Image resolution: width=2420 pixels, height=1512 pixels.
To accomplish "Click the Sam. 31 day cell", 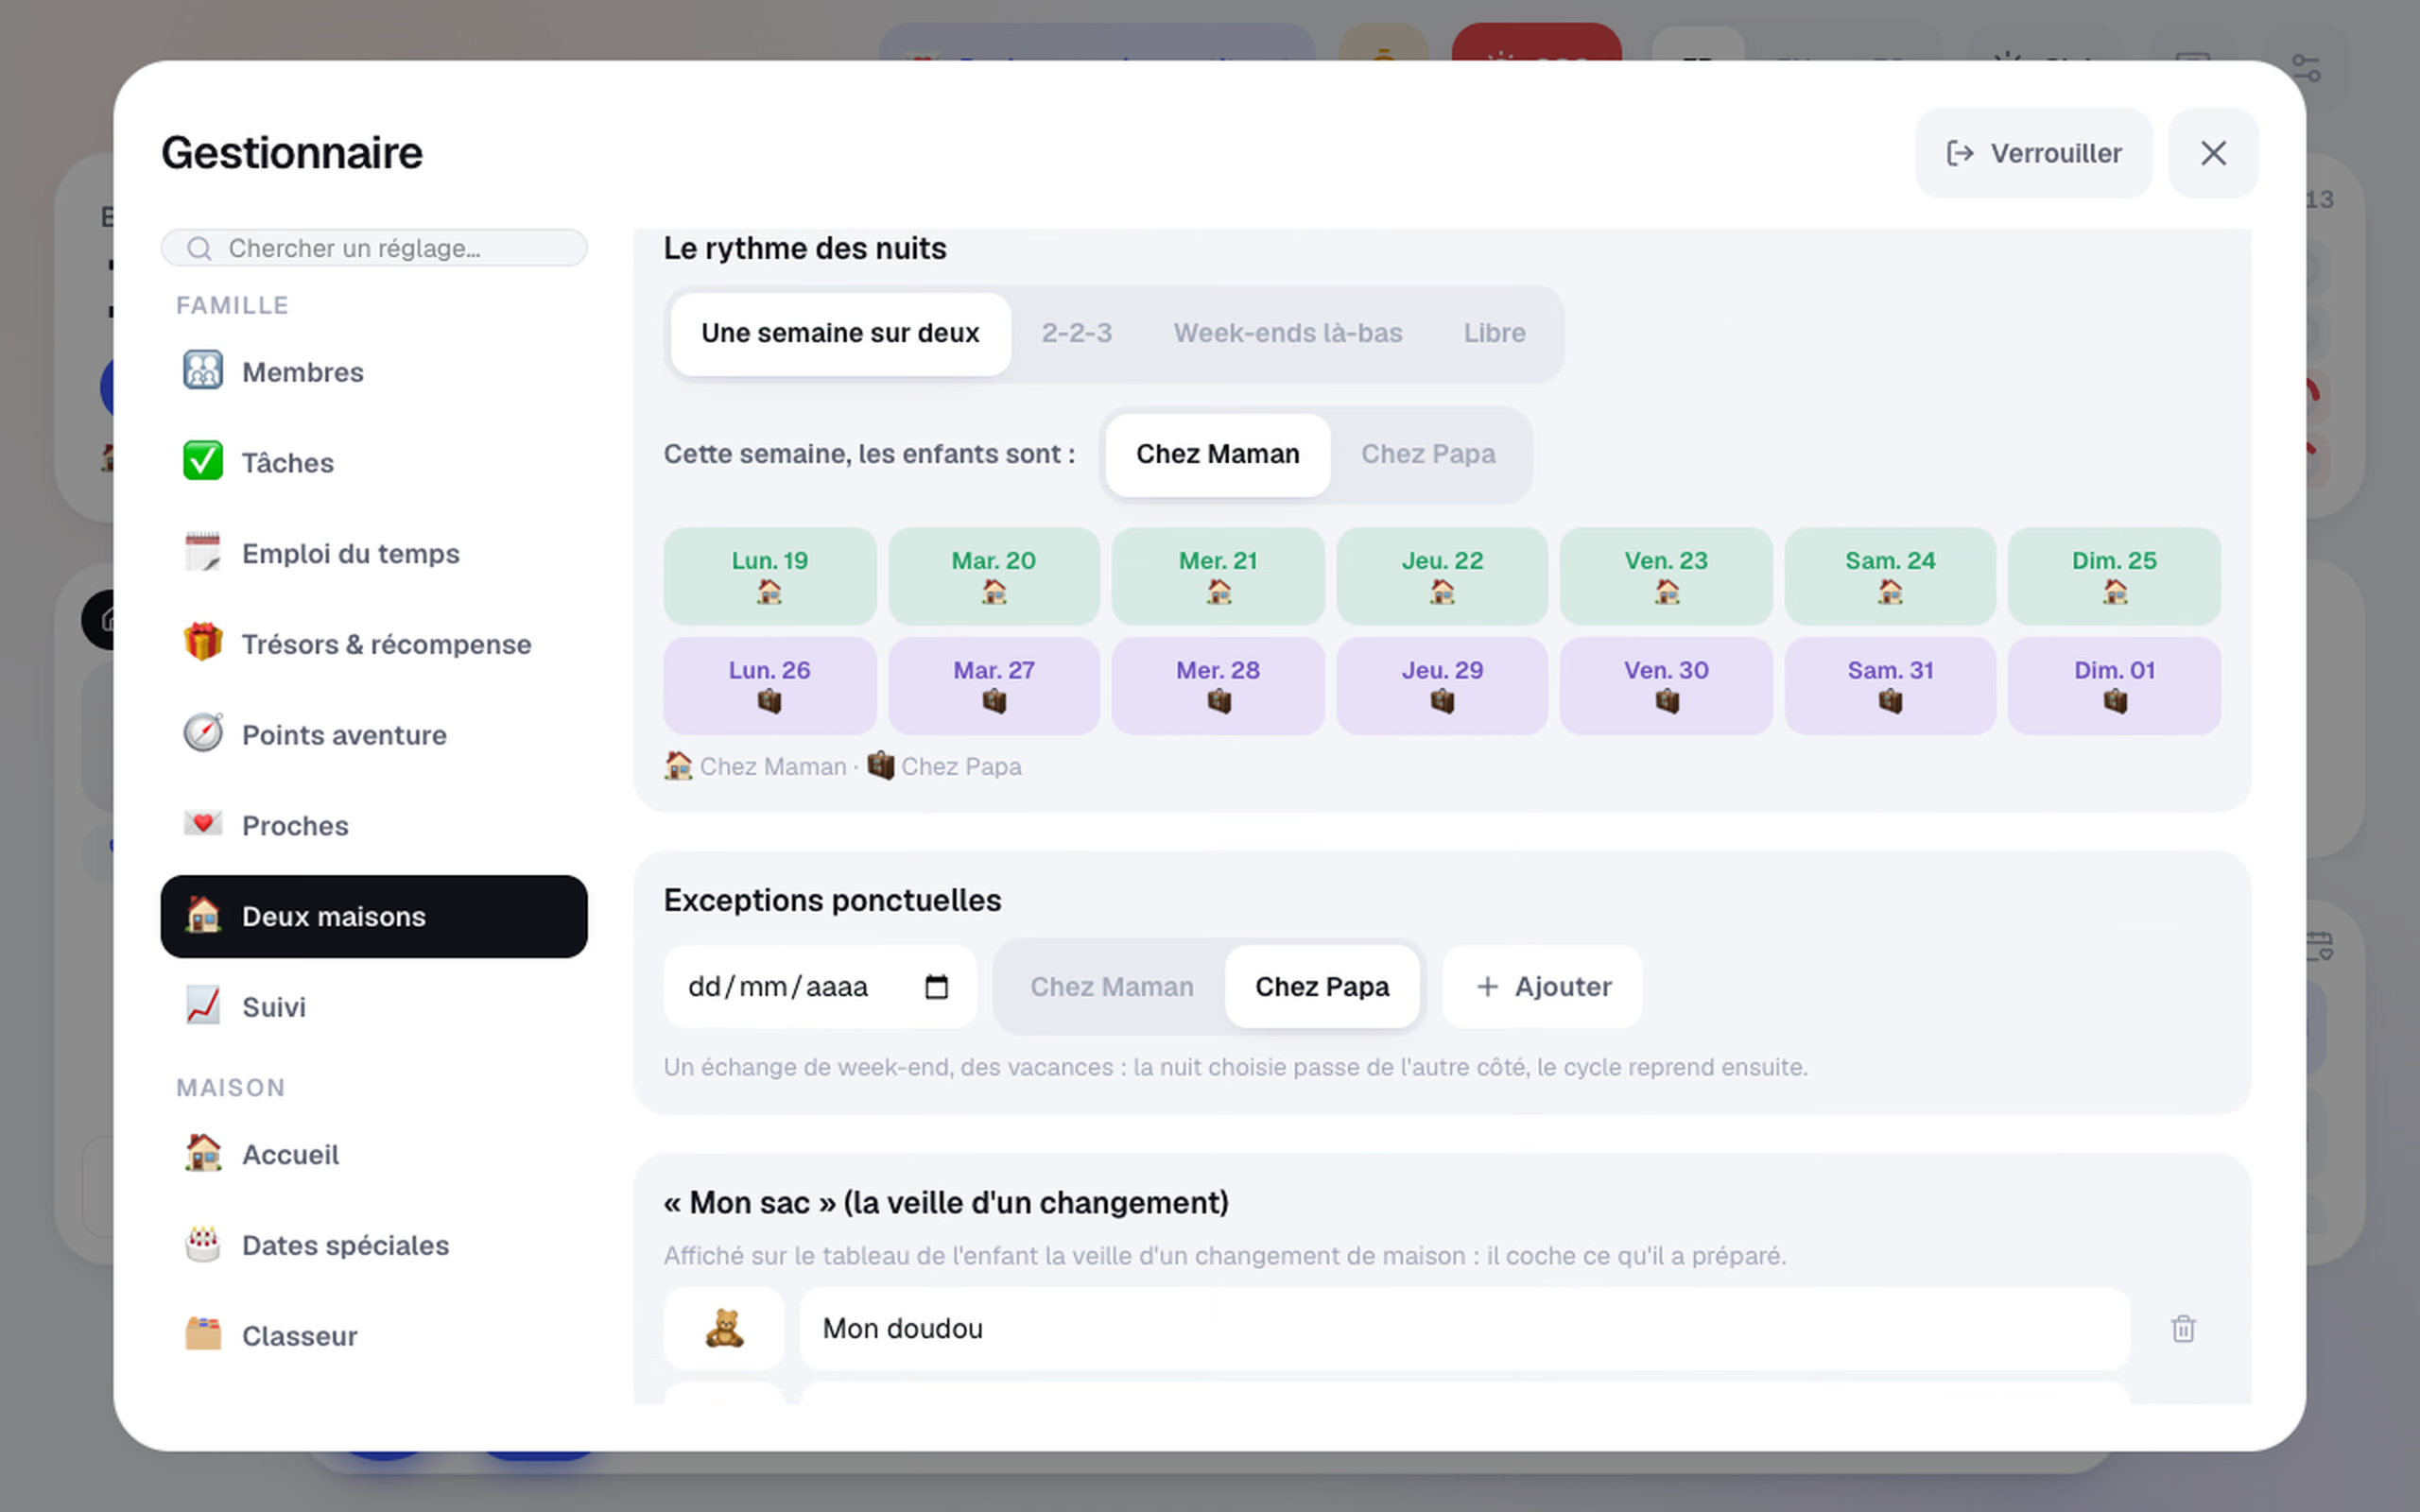I will click(x=1889, y=686).
